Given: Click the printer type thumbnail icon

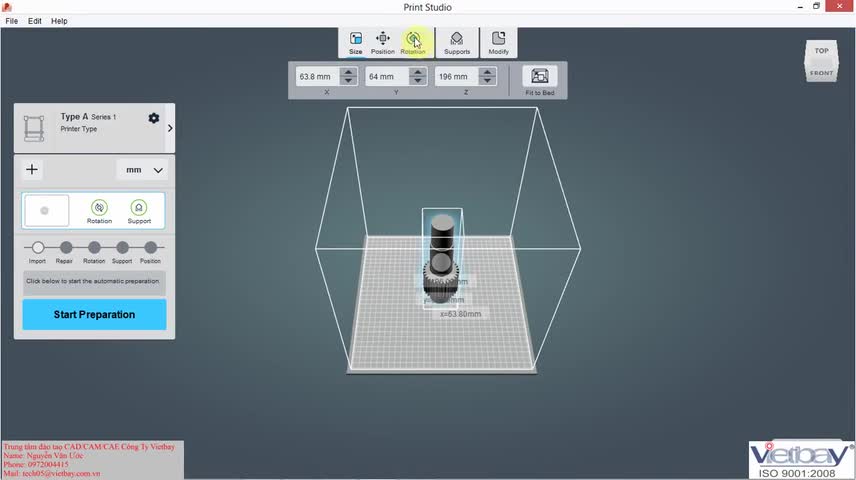Looking at the screenshot, I should point(34,128).
